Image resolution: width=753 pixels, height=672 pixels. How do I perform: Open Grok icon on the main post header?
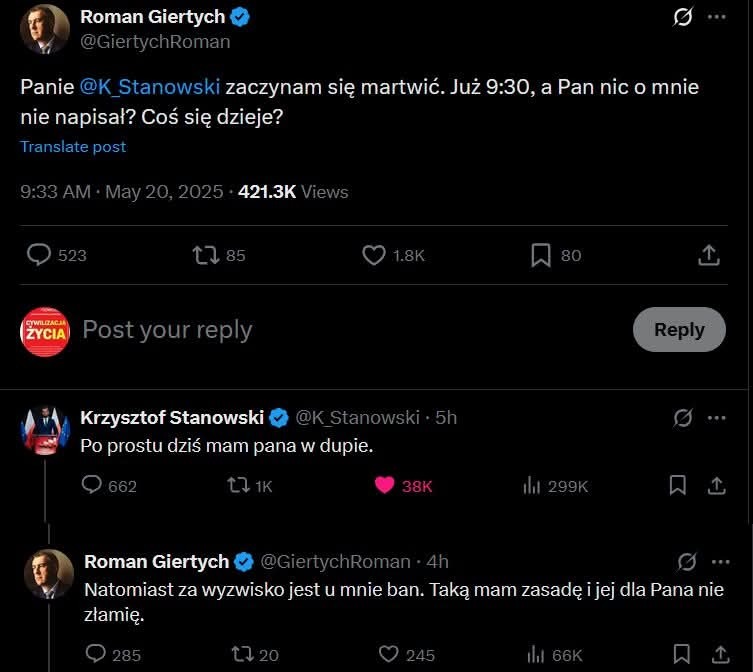(684, 18)
